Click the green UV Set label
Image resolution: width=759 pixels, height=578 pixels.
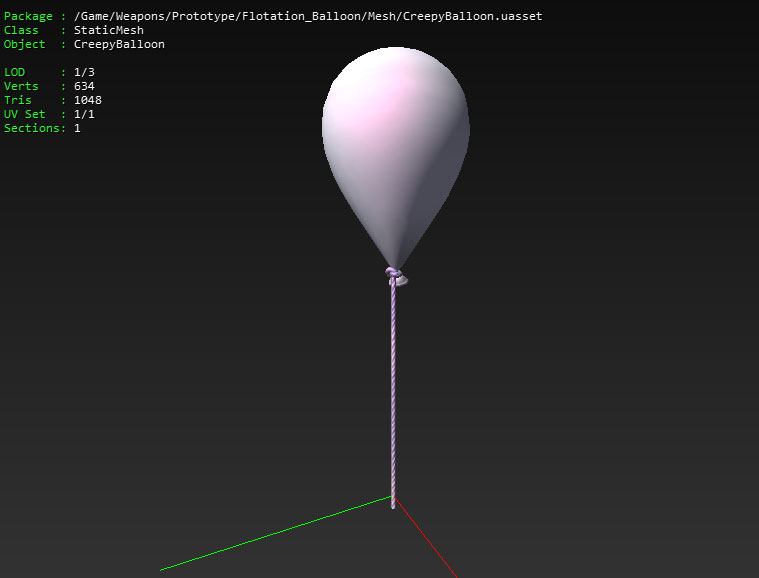point(25,115)
